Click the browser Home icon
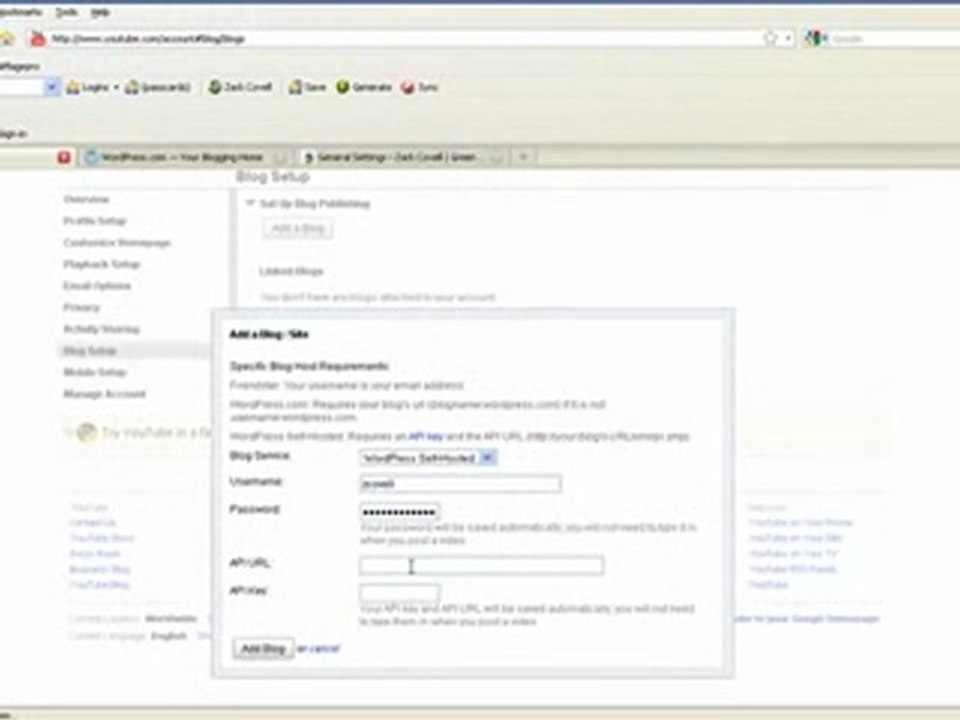Screen dimensions: 960x720 click(x=6, y=39)
